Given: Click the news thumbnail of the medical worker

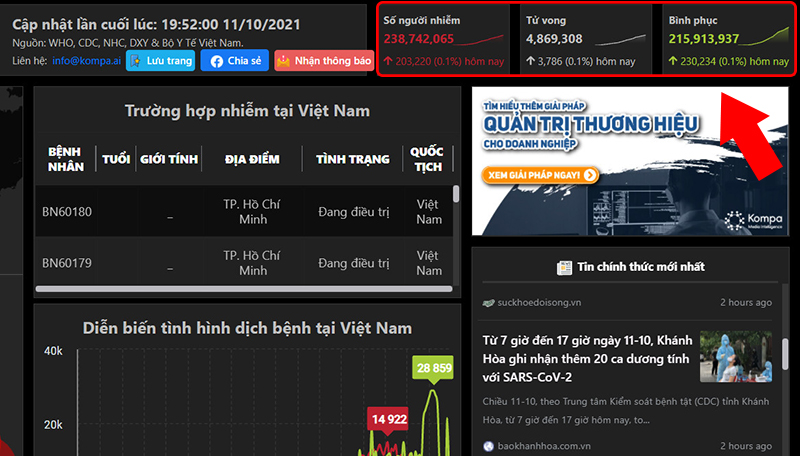Looking at the screenshot, I should pos(736,357).
